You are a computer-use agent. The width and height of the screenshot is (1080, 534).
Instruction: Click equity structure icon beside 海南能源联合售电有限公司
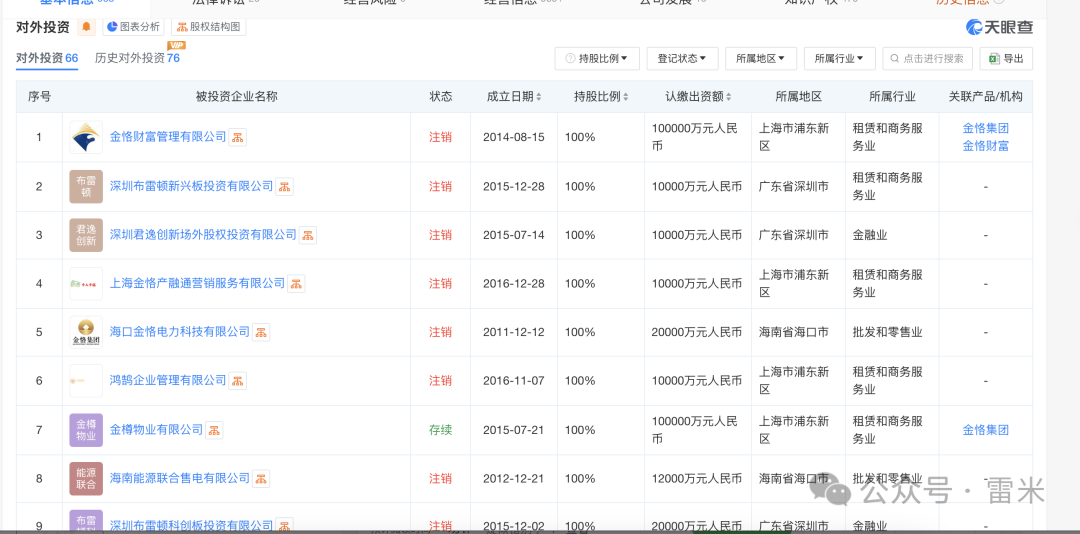pyautogui.click(x=261, y=478)
